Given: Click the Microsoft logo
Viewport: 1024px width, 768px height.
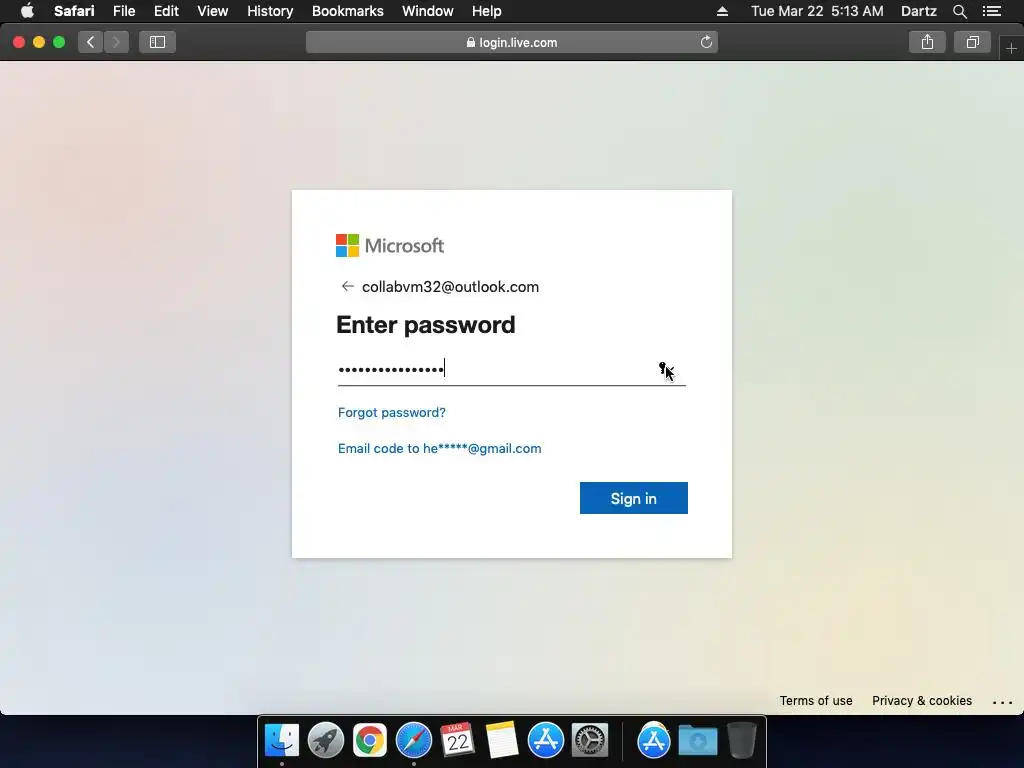Looking at the screenshot, I should pyautogui.click(x=390, y=246).
